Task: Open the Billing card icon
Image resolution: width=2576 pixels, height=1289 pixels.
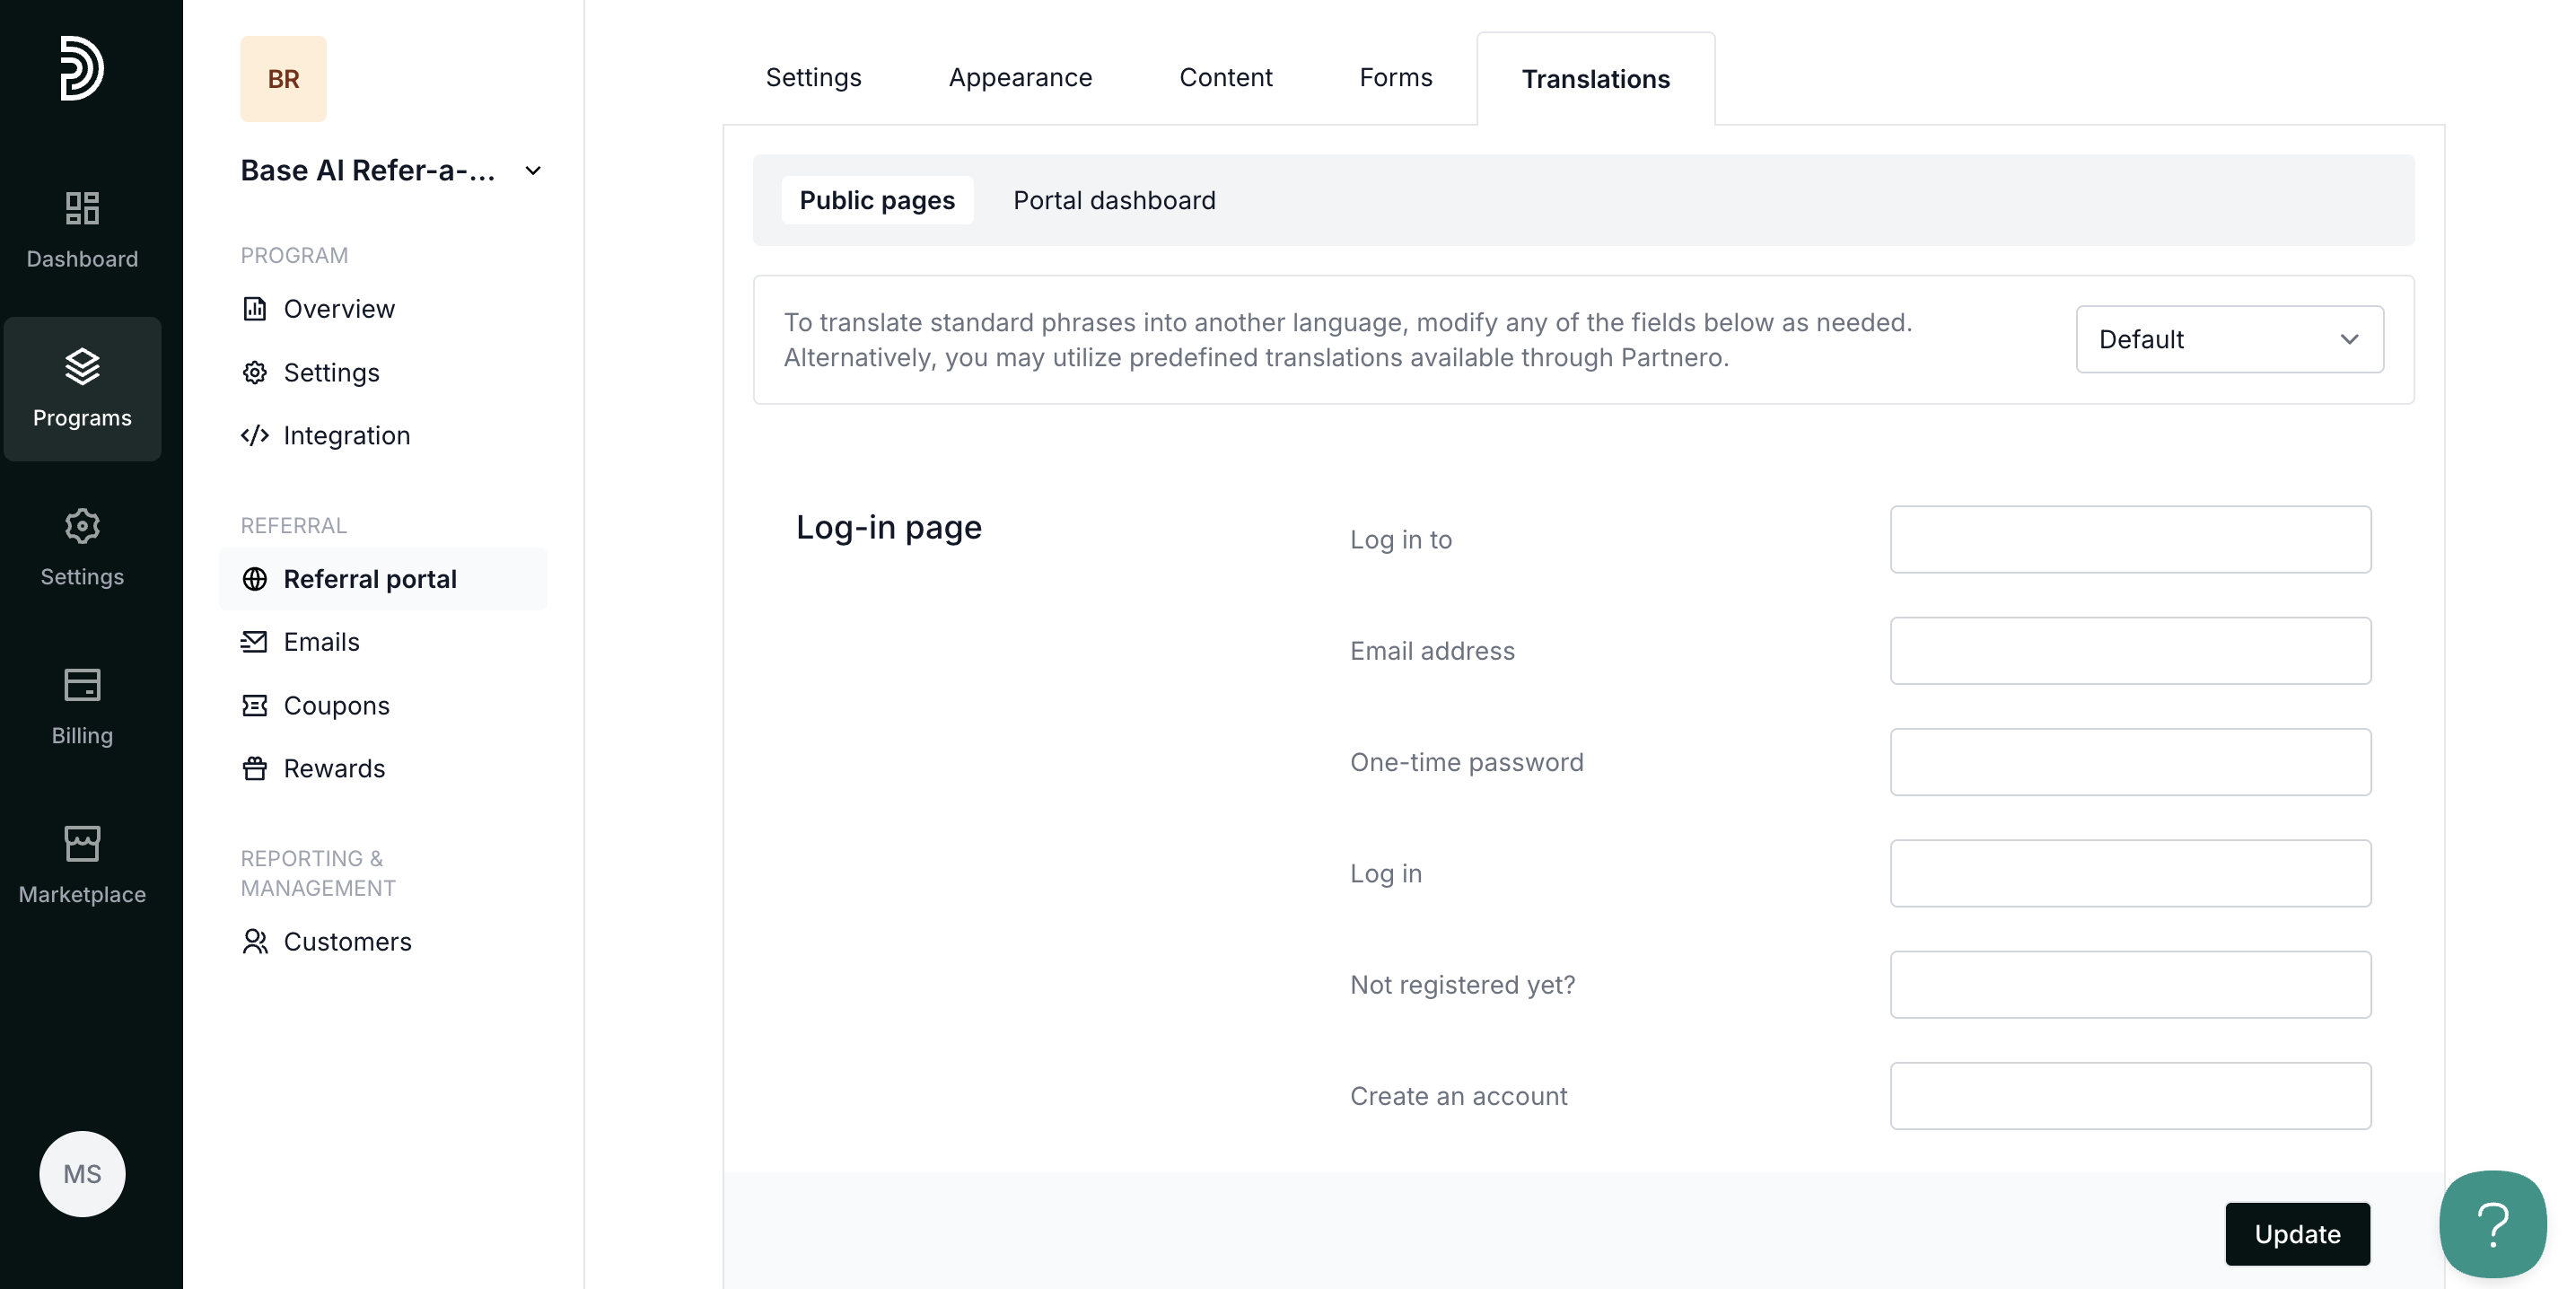Action: coord(82,685)
